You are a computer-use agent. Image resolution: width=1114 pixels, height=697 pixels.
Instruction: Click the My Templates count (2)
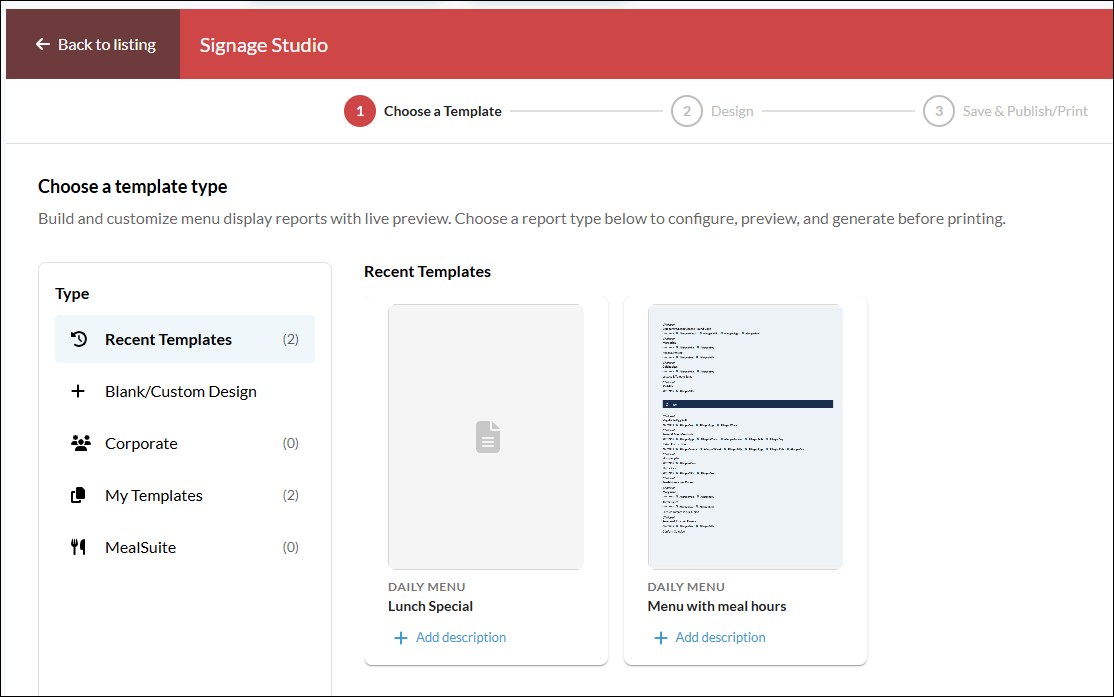click(x=291, y=495)
